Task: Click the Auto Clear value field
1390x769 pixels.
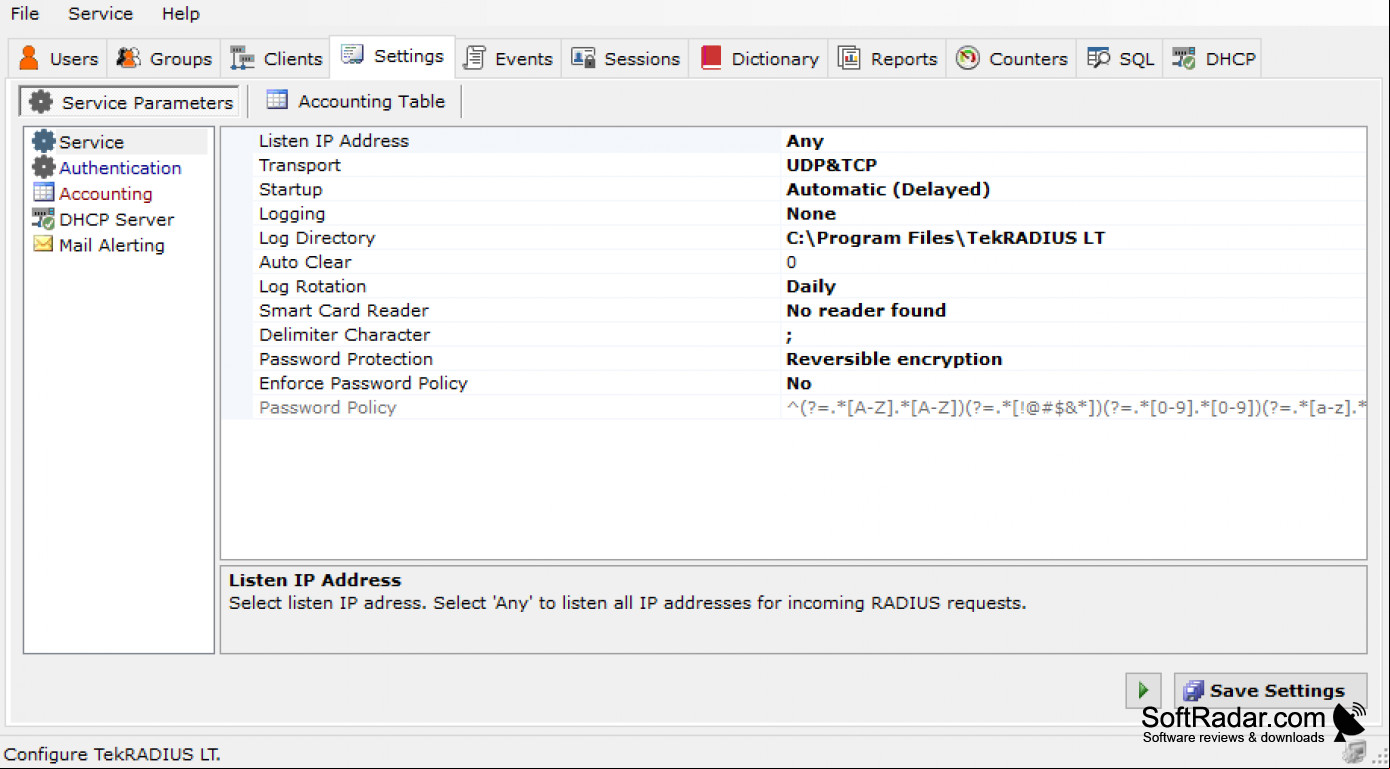Action: point(1073,262)
